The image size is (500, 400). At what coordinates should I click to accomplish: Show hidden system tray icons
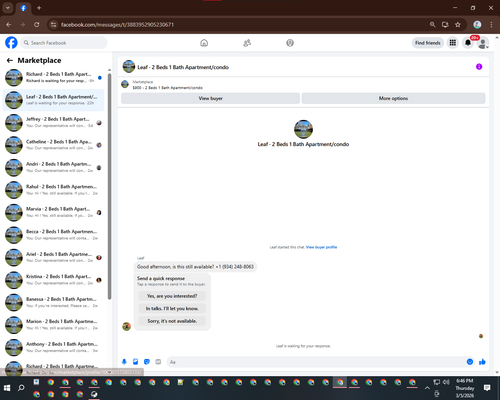(x=427, y=388)
